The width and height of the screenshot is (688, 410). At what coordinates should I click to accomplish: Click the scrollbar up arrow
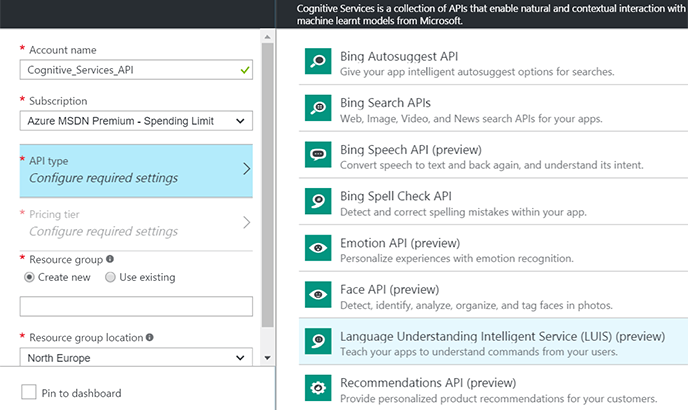pyautogui.click(x=267, y=37)
